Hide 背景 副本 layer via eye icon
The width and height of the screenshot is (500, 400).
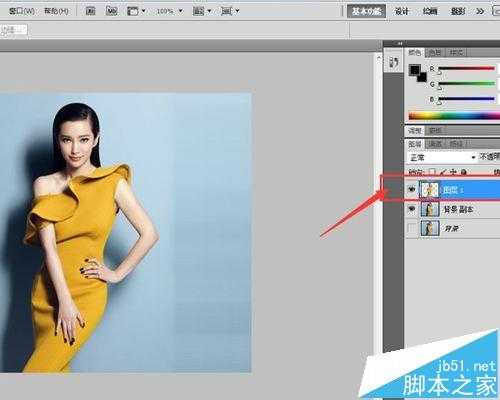(412, 209)
